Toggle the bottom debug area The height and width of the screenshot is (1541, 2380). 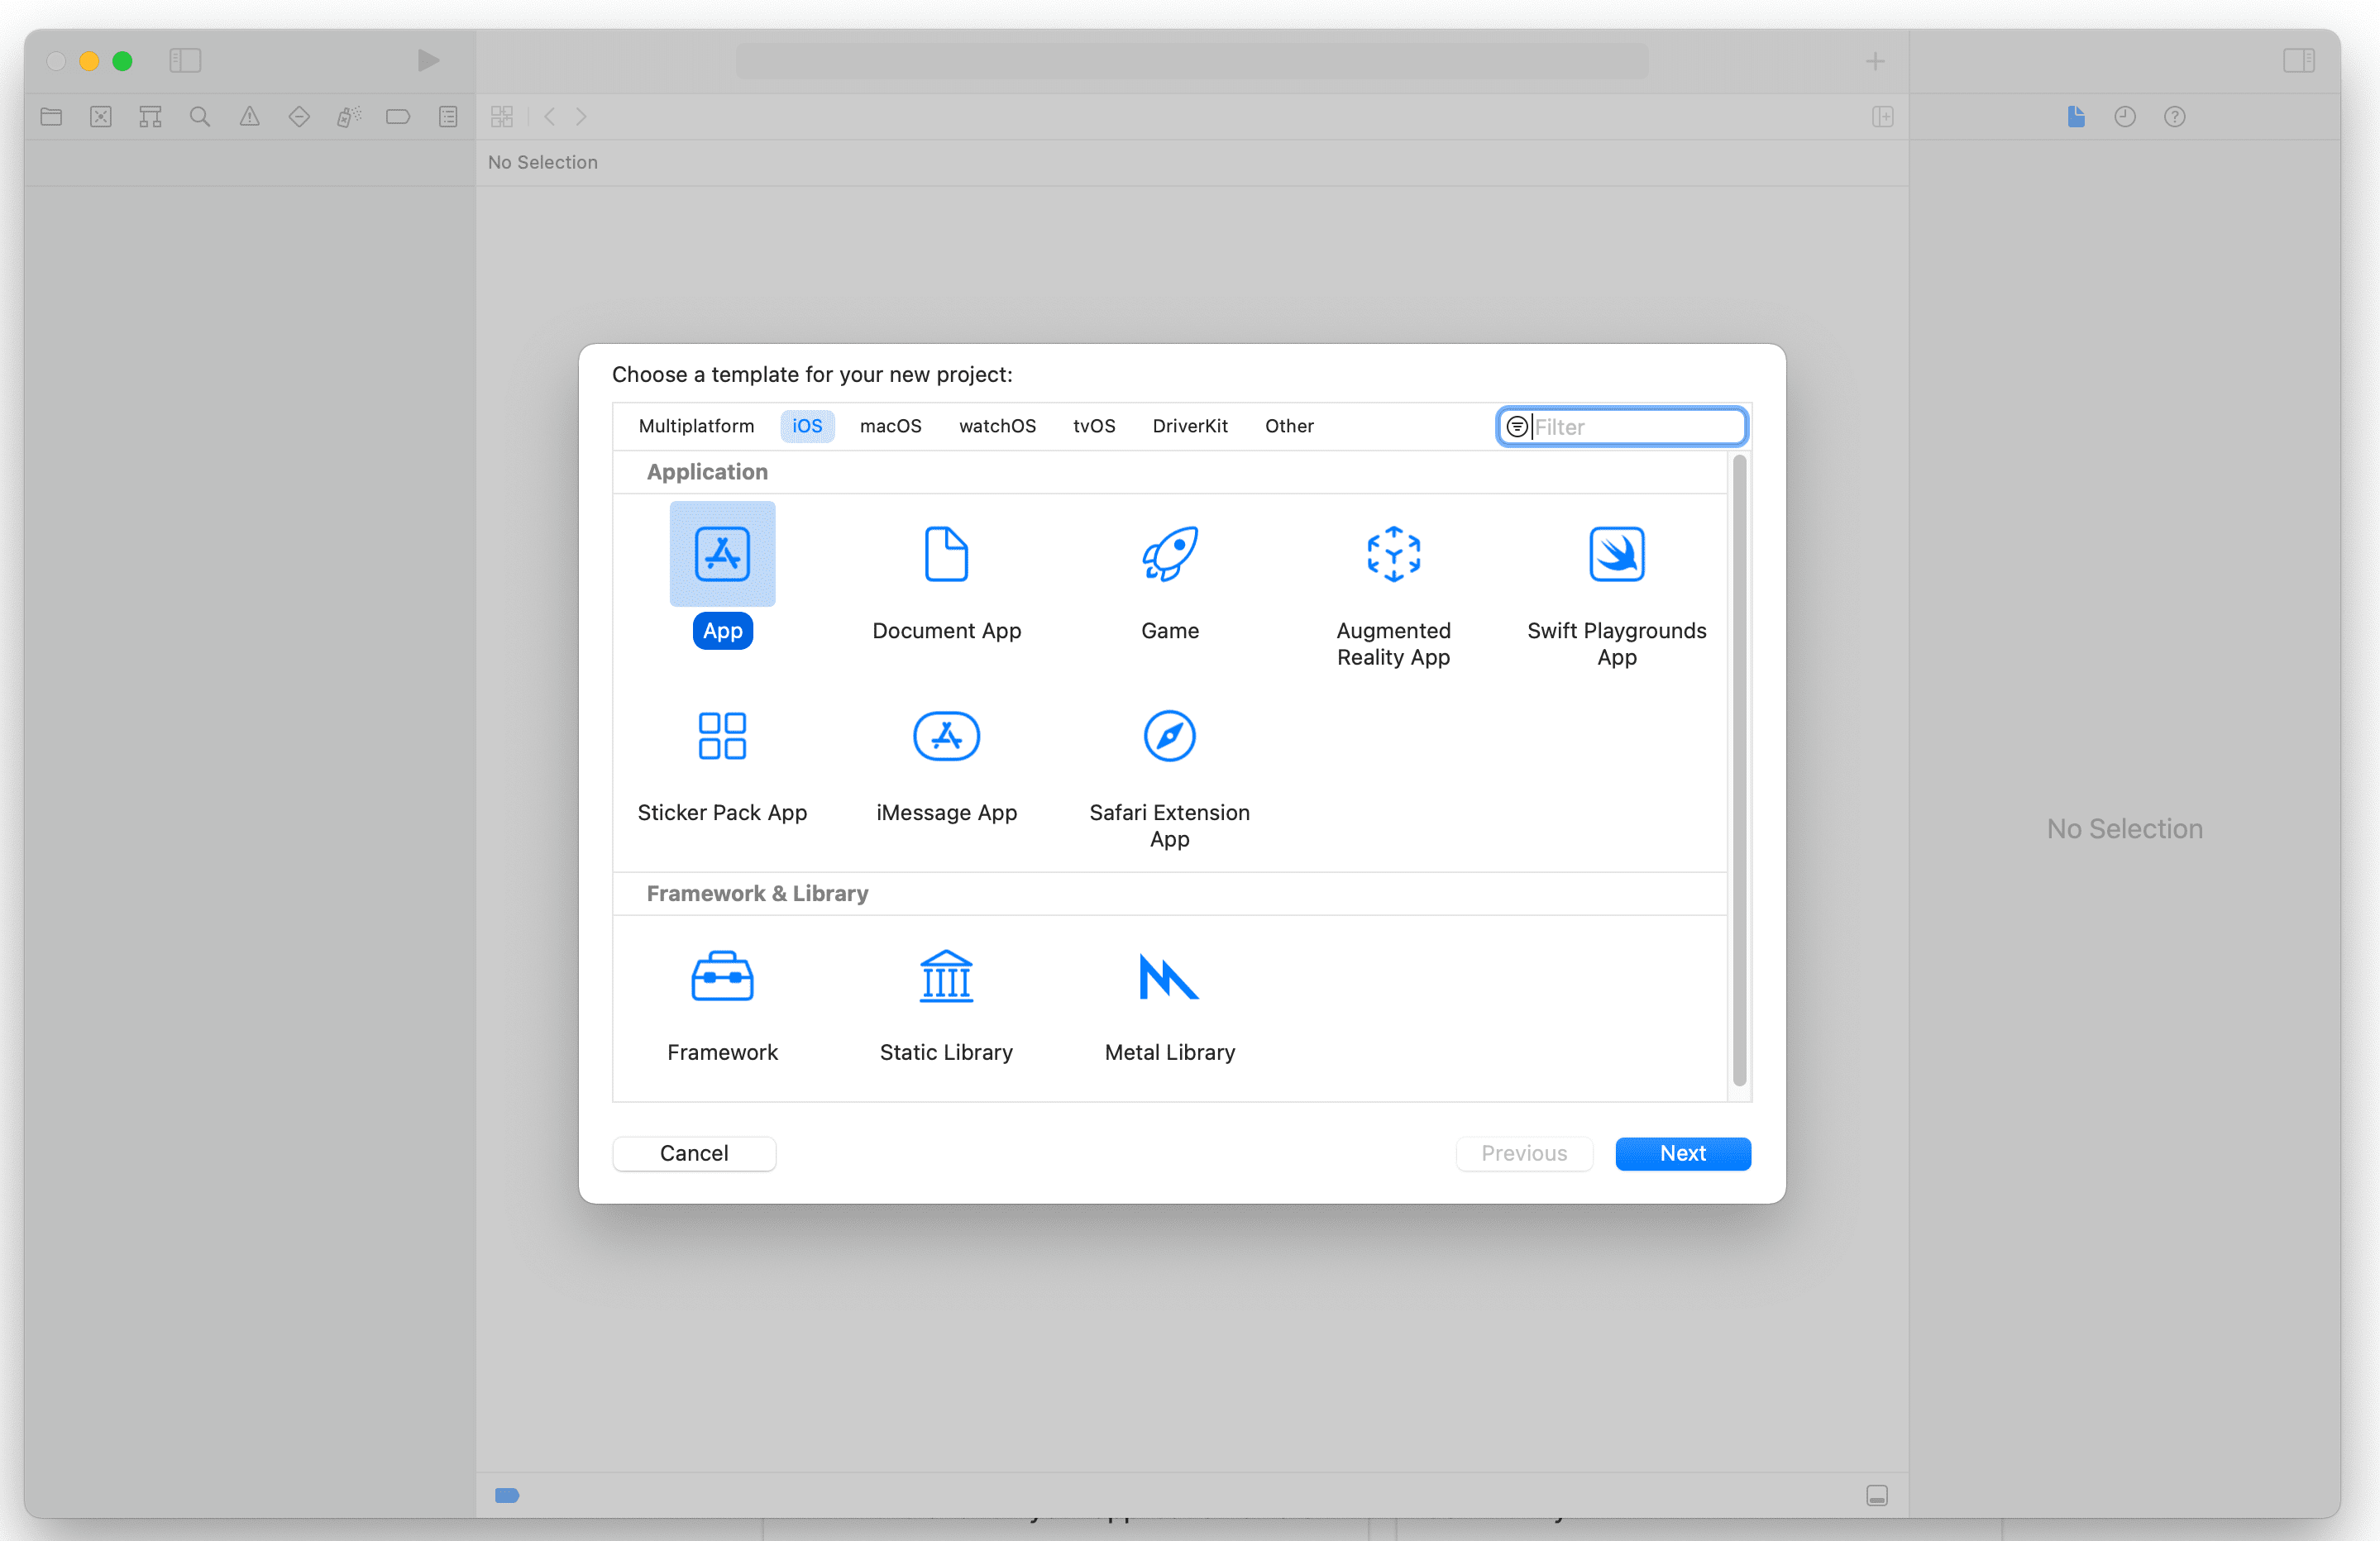click(1876, 1495)
